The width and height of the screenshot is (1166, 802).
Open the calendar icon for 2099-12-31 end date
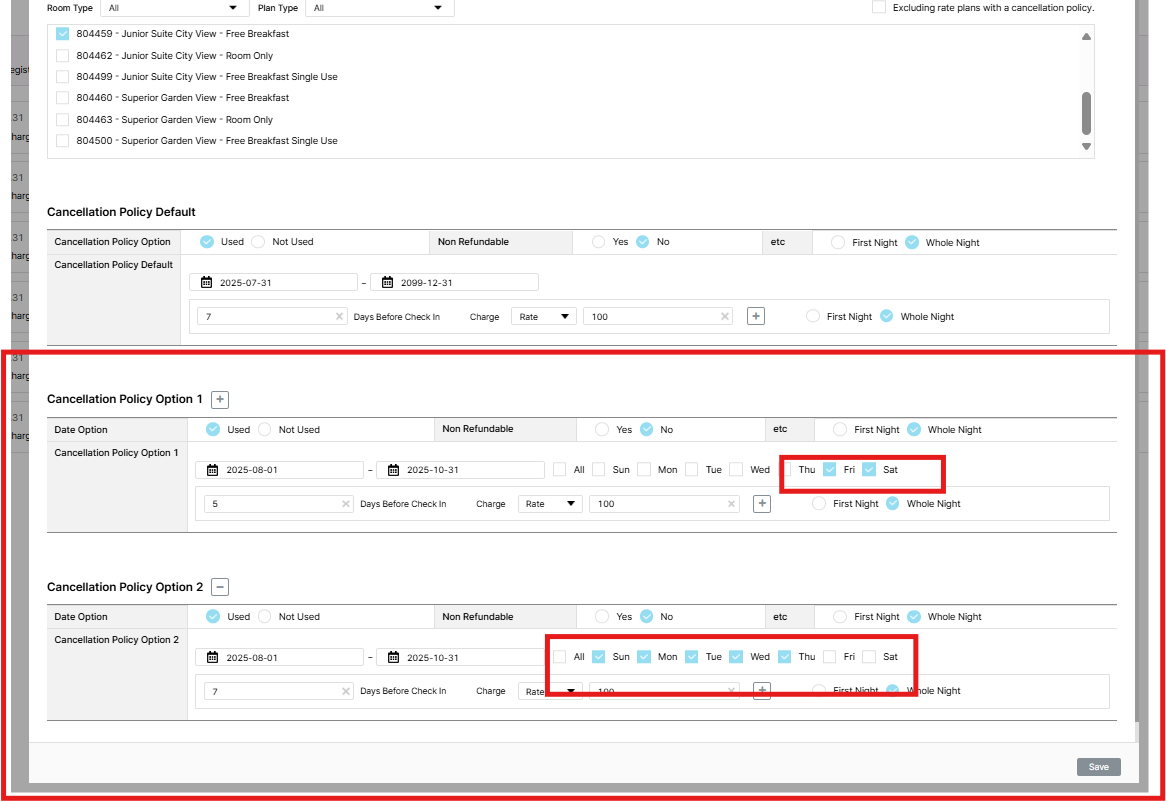387,282
